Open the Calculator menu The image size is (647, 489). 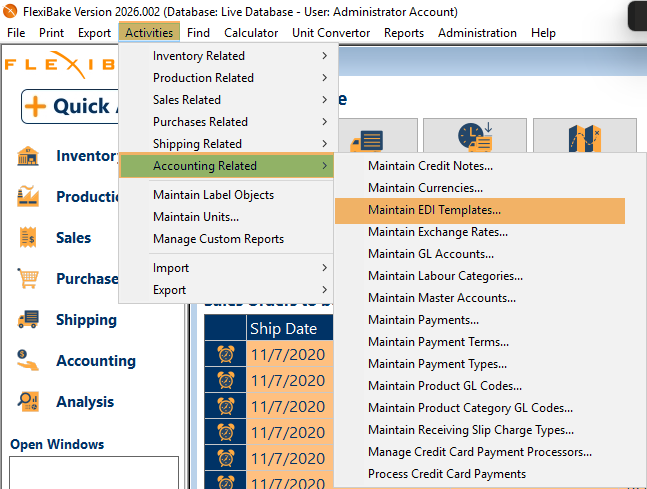pyautogui.click(x=251, y=33)
